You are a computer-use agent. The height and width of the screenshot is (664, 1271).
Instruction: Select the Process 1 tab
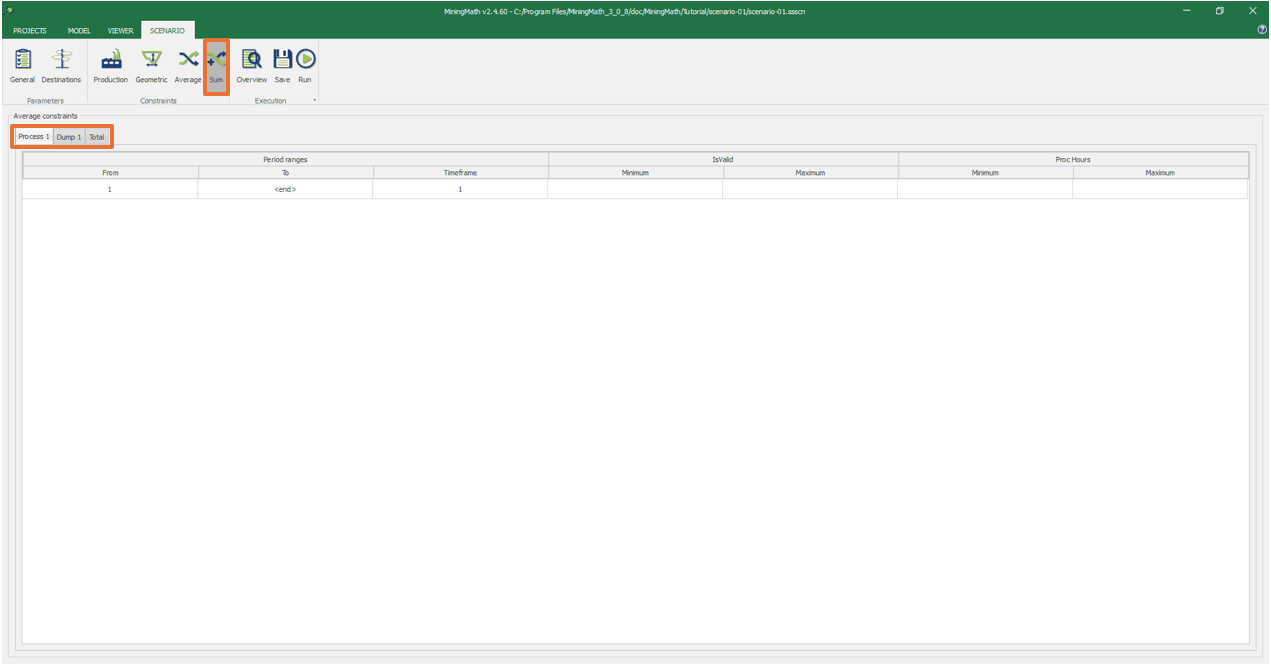33,136
